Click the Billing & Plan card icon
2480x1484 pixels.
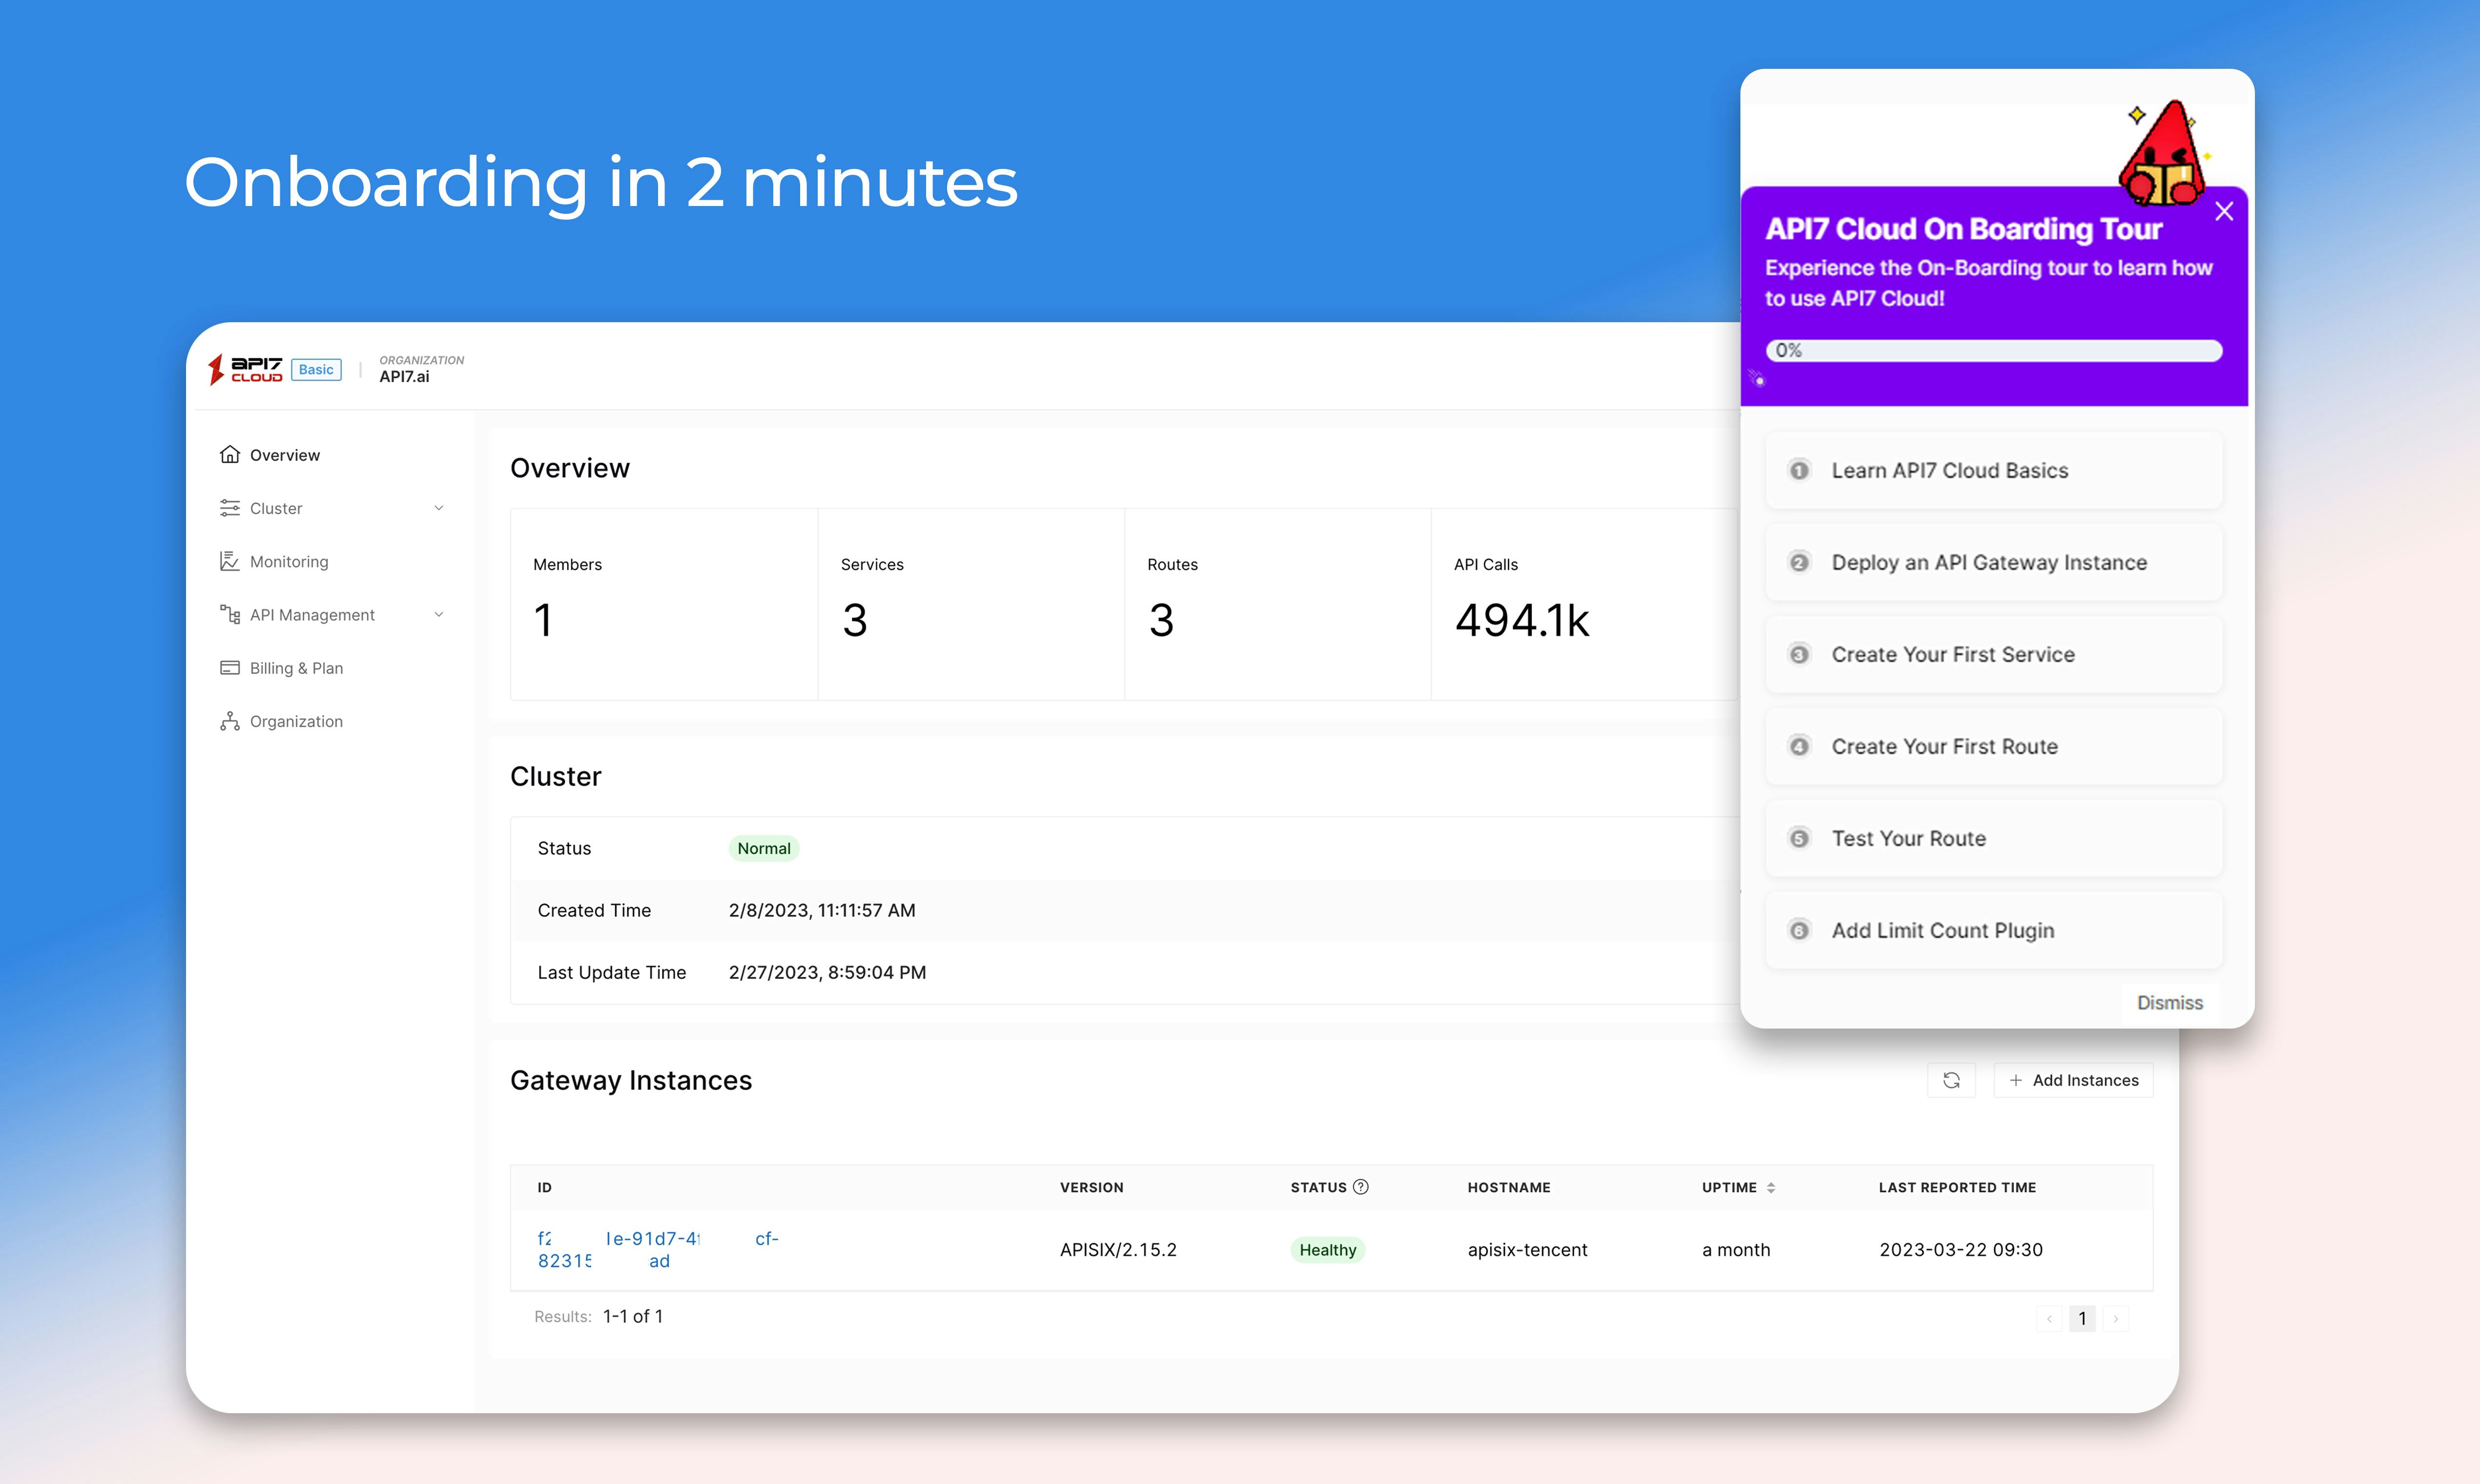point(230,668)
